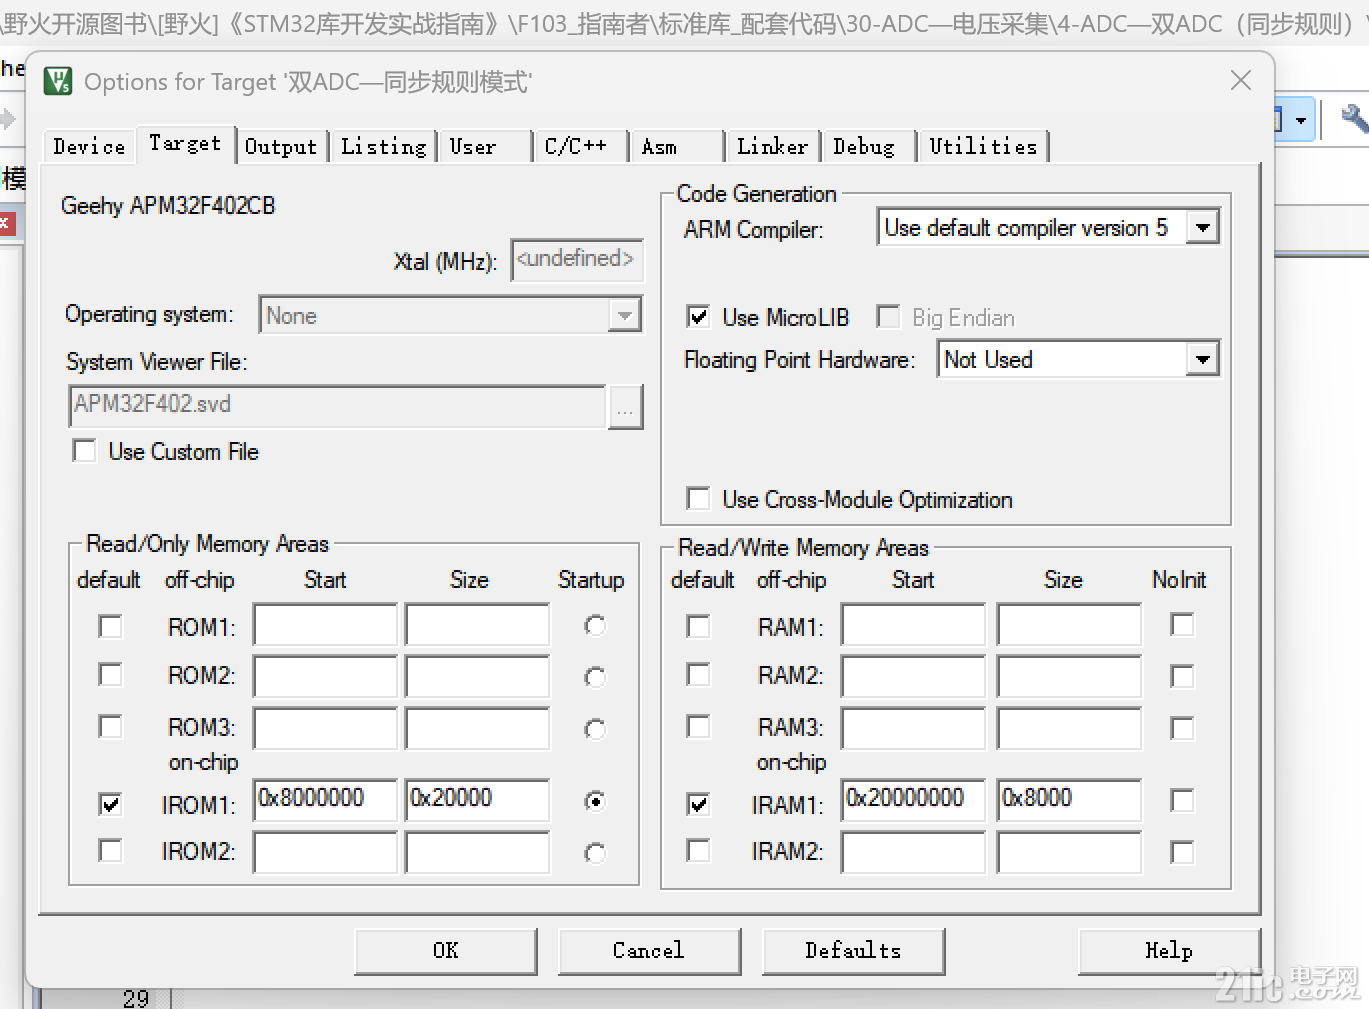Click the System Viewer File field
The height and width of the screenshot is (1009, 1369).
(338, 405)
